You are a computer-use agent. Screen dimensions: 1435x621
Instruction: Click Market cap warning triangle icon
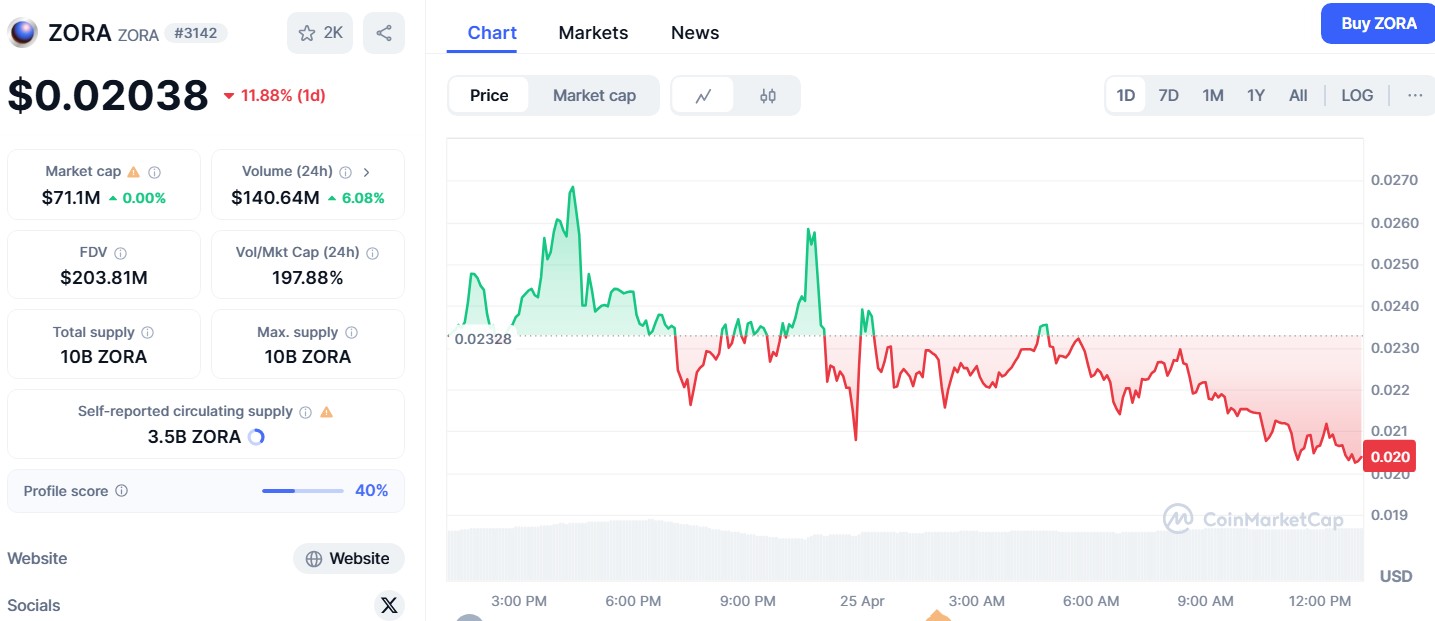(134, 172)
